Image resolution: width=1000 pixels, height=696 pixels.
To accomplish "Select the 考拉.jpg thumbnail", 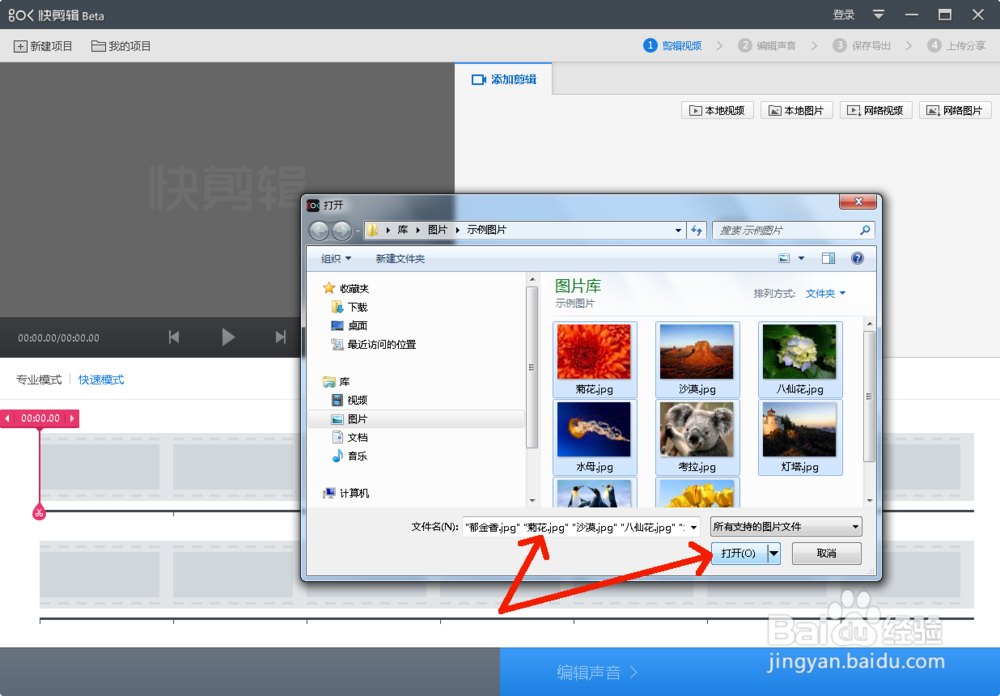I will pyautogui.click(x=697, y=437).
